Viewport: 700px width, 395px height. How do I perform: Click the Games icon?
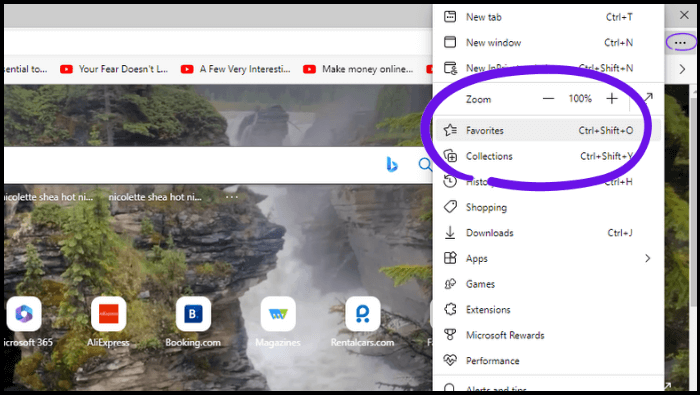click(x=450, y=284)
